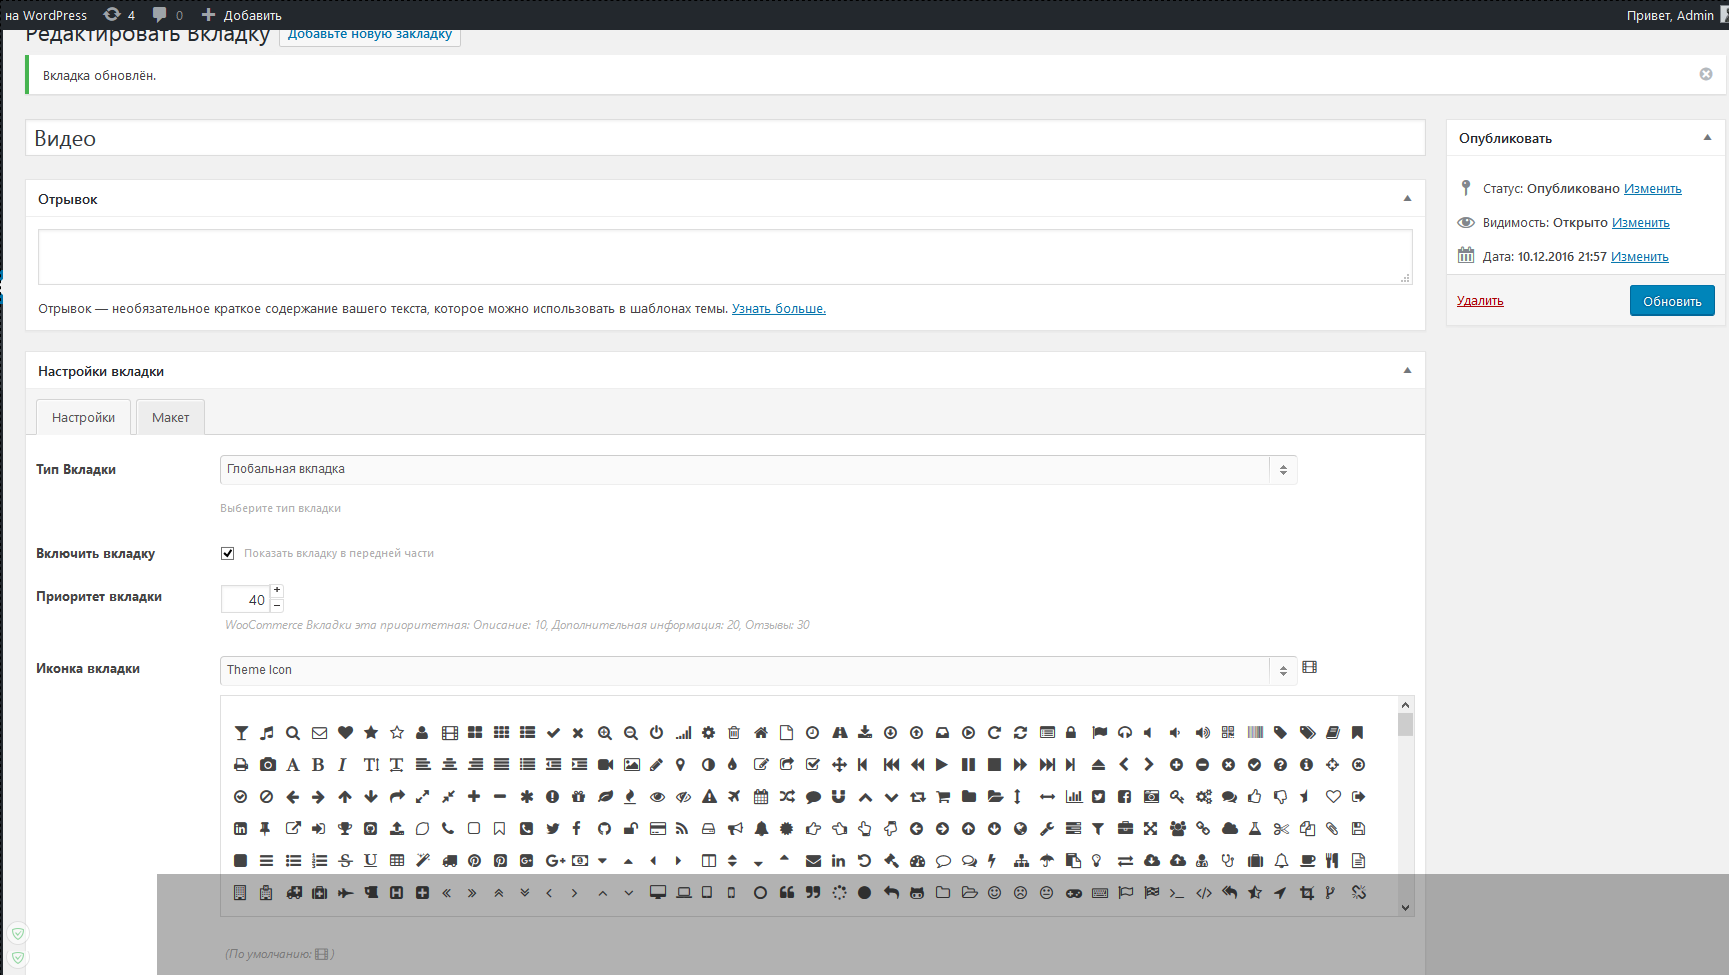The width and height of the screenshot is (1729, 975).
Task: Collapse the 'Отрывок' panel
Action: click(1407, 199)
